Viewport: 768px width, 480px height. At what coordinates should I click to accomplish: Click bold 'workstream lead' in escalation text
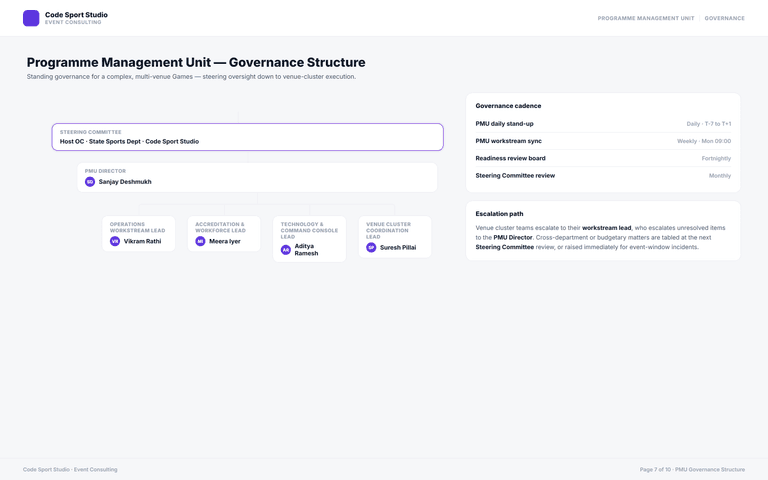tap(606, 228)
